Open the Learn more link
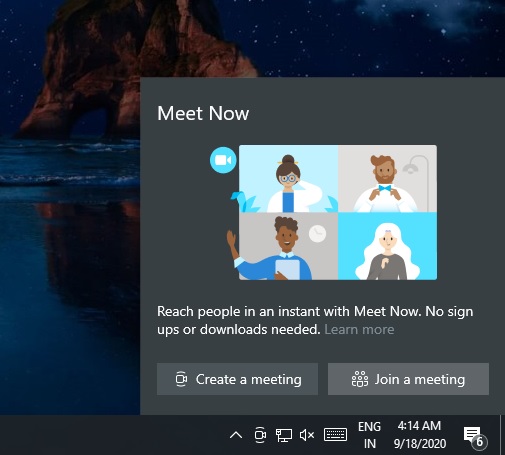 coord(359,329)
